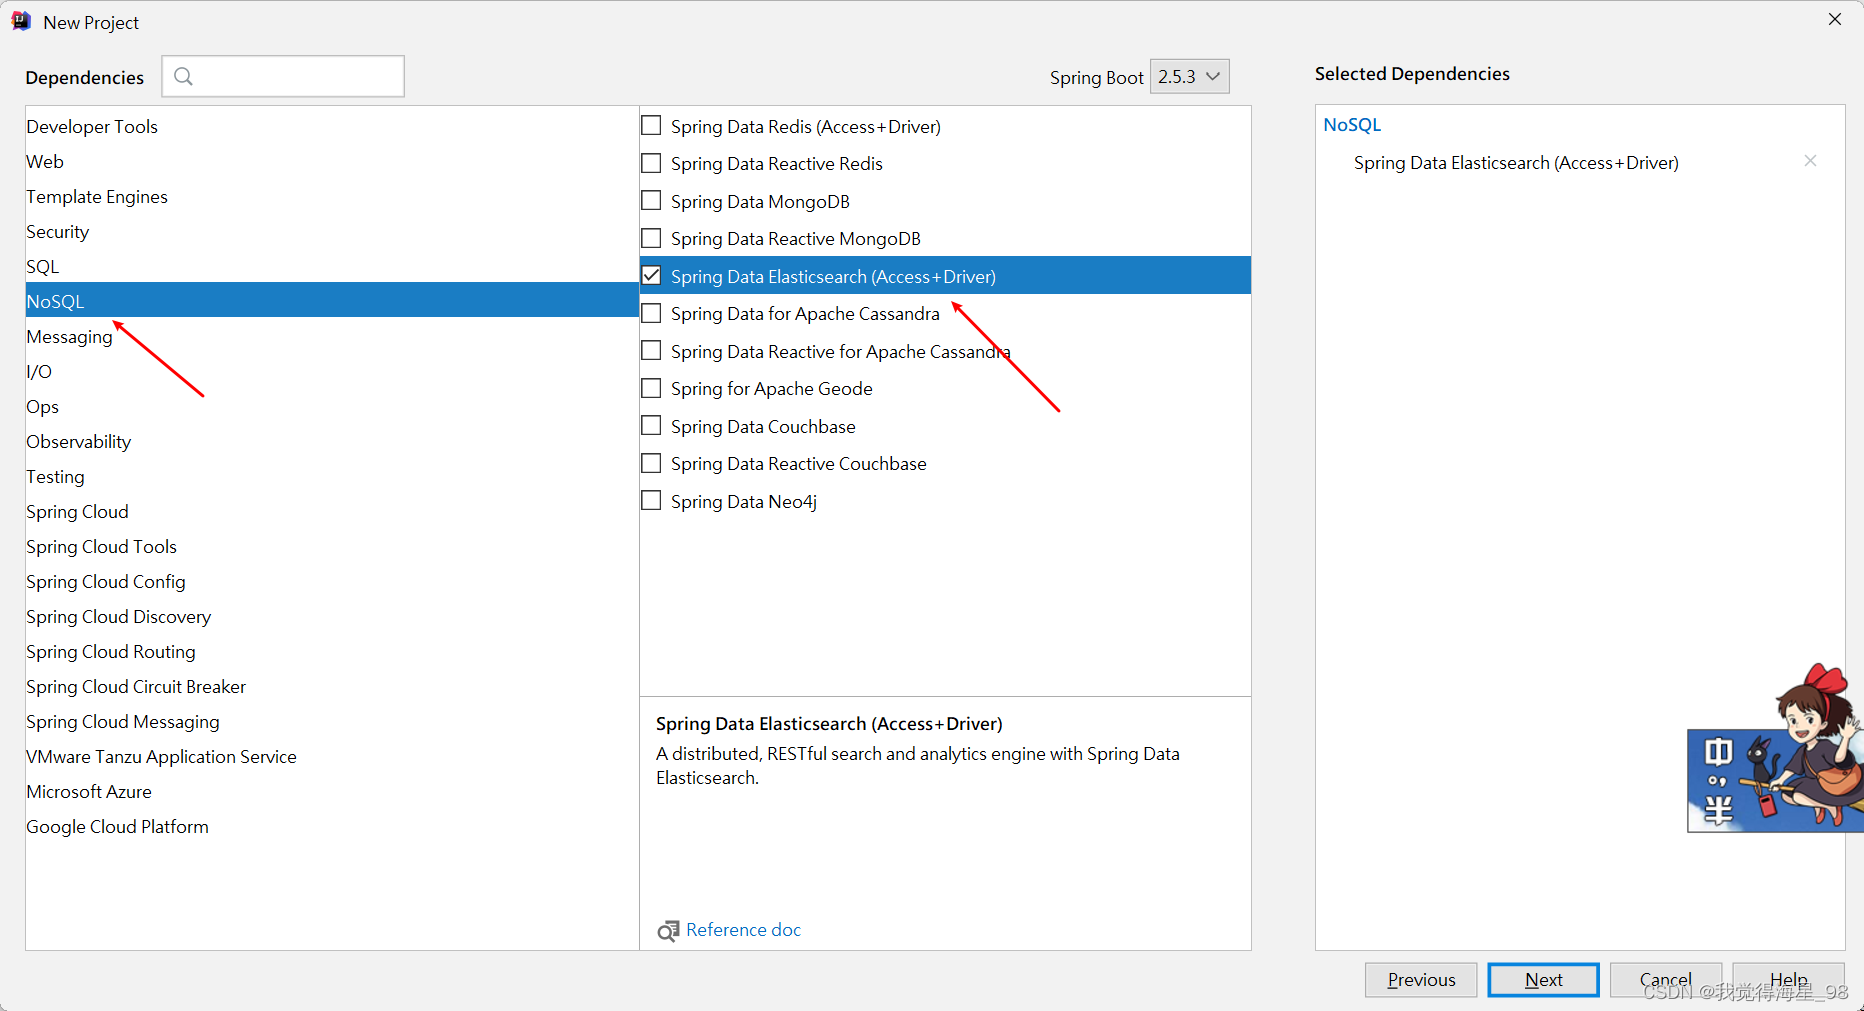The image size is (1864, 1011).
Task: Open the Observability category
Action: [332, 441]
